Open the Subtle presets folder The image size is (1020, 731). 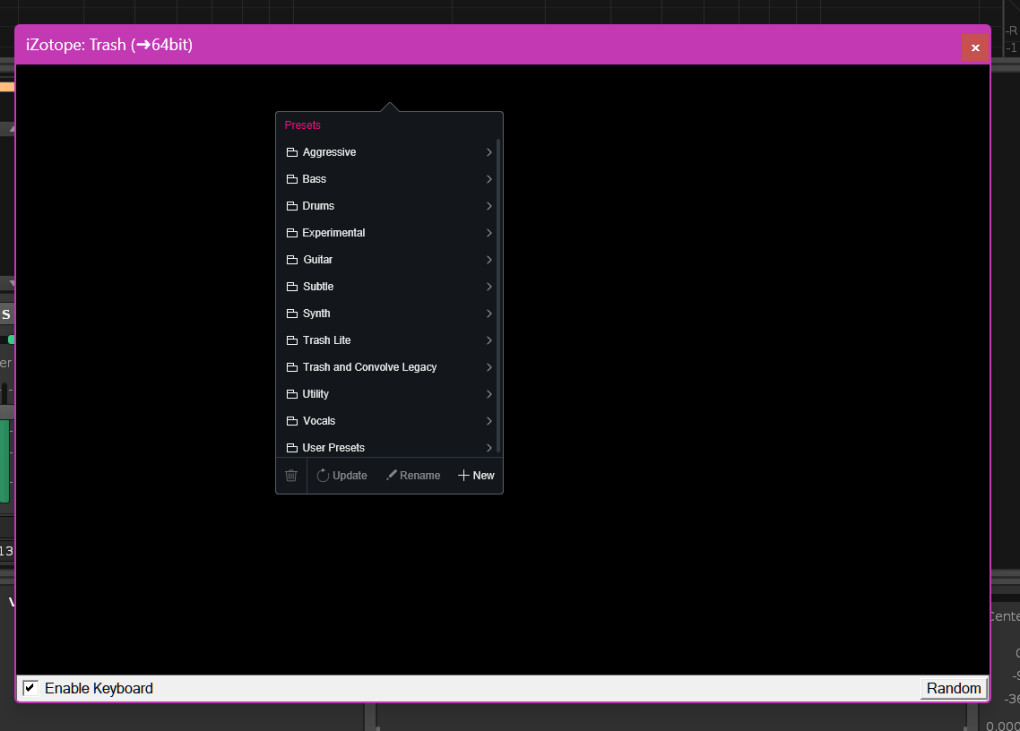pyautogui.click(x=388, y=286)
